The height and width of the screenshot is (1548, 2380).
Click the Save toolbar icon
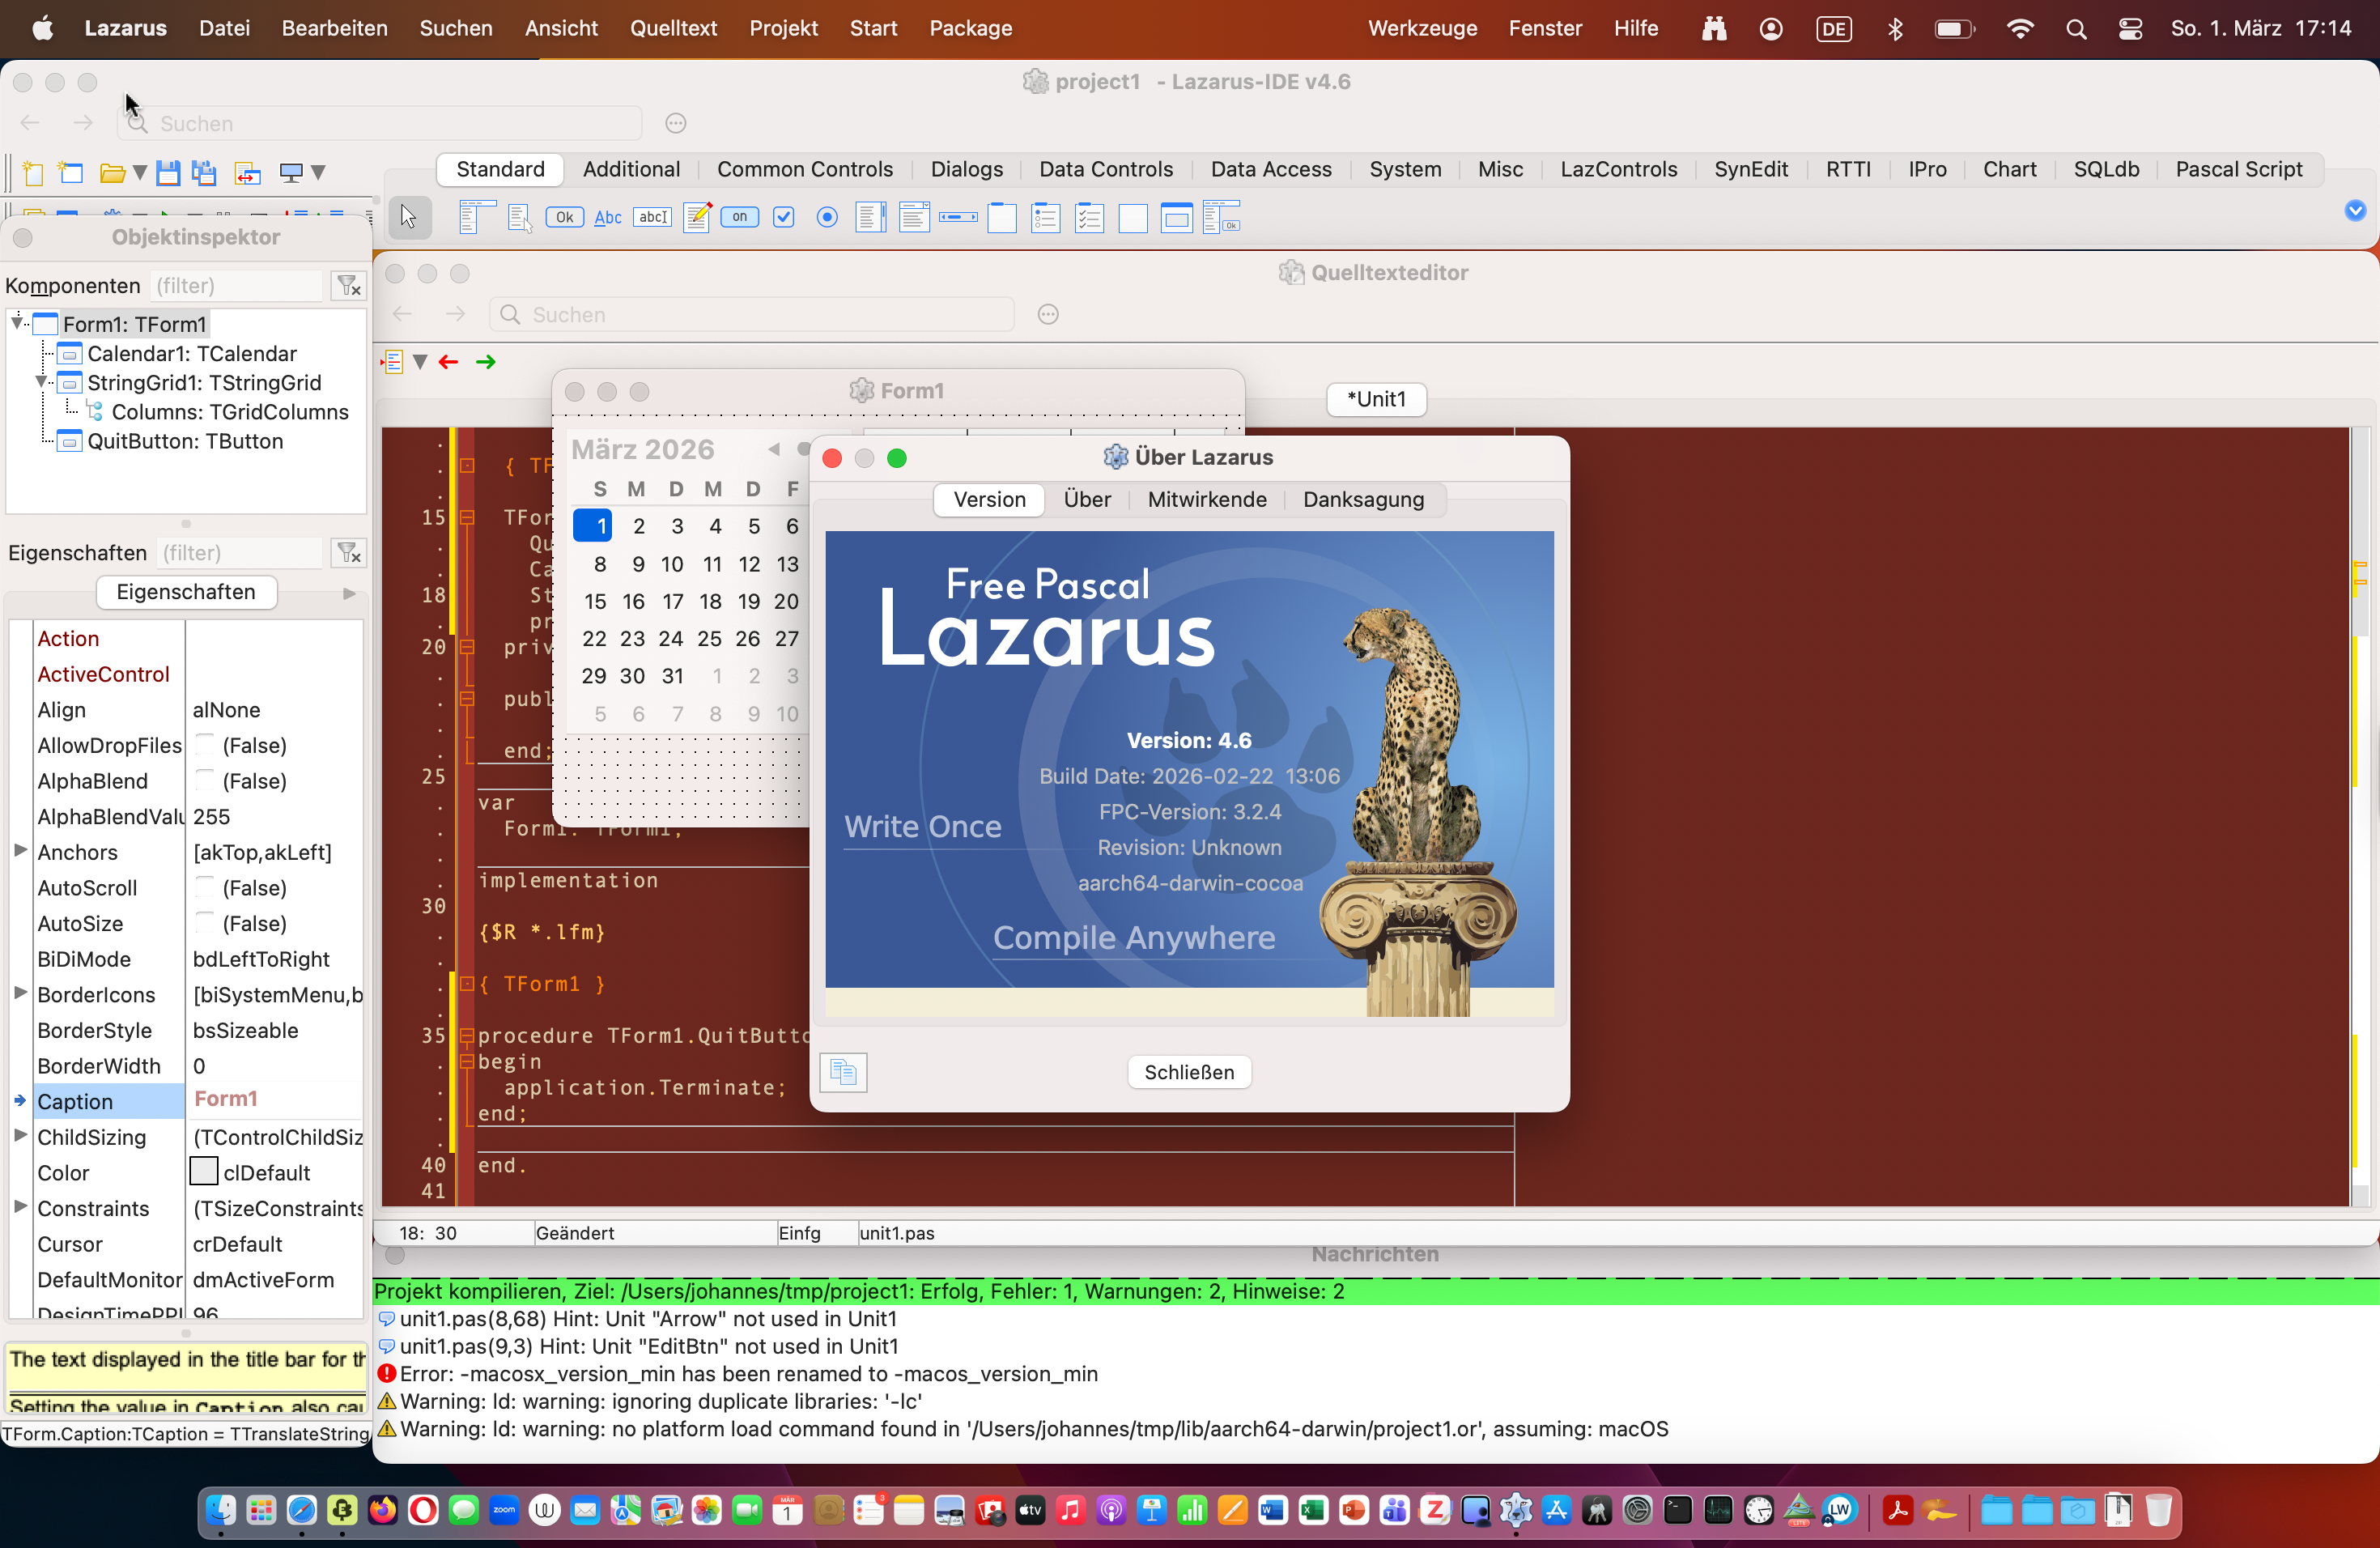tap(168, 173)
